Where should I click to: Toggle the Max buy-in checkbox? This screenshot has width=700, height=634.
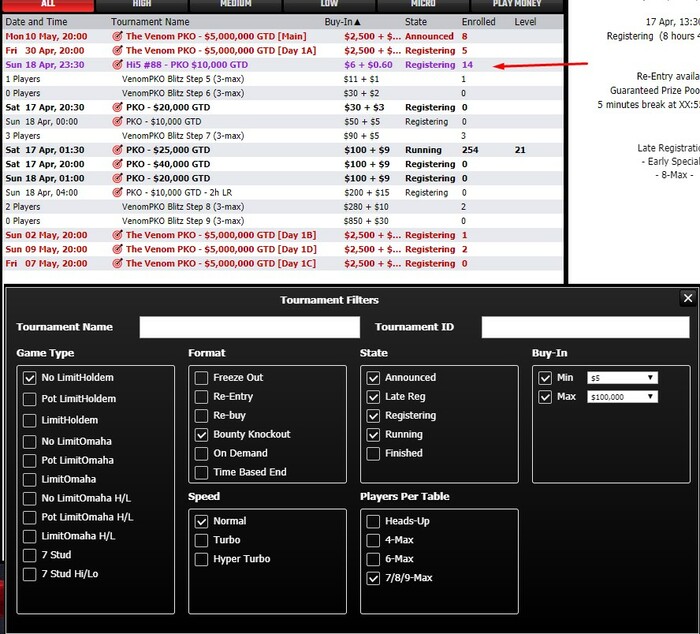[x=545, y=396]
